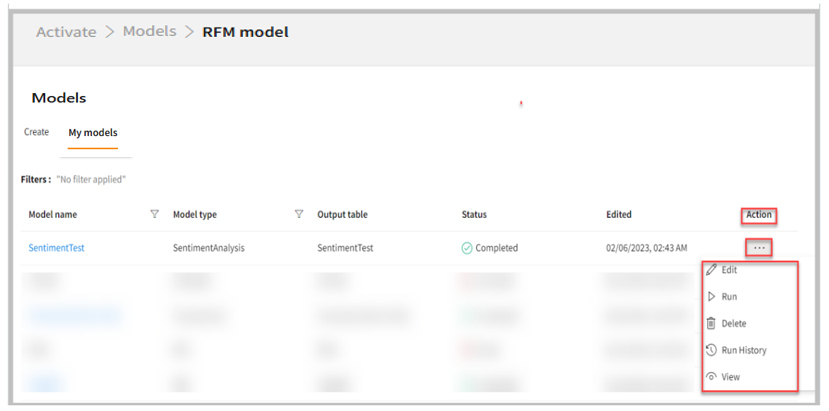Click the Models page heading
Screen dimensions: 829x411
point(59,98)
